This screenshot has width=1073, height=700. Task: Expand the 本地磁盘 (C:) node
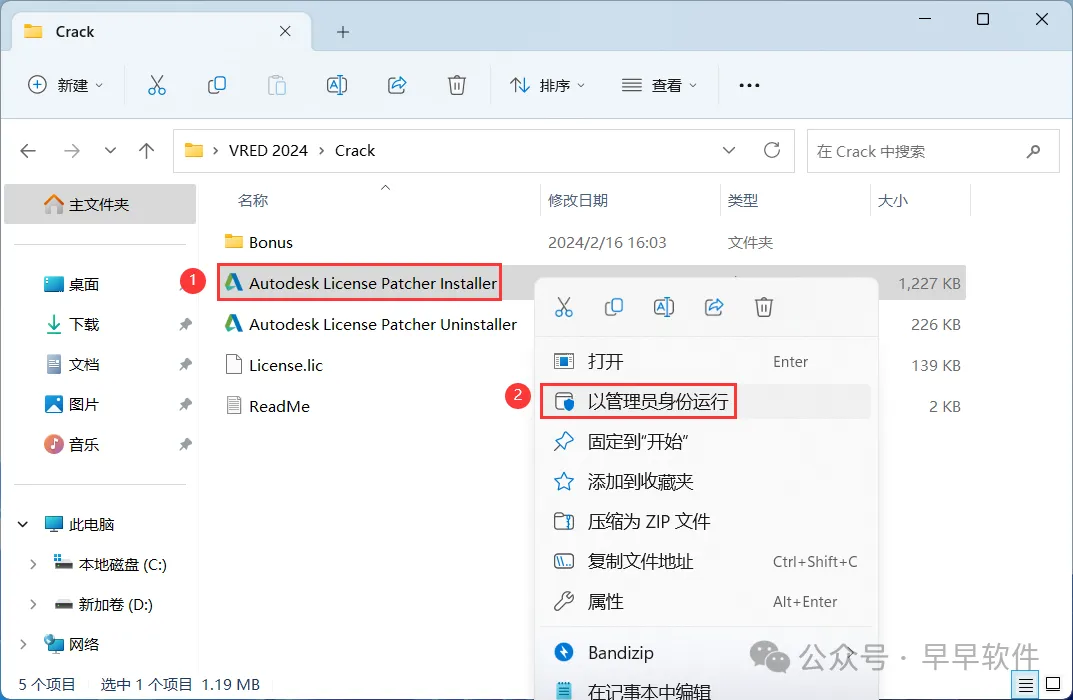point(33,565)
